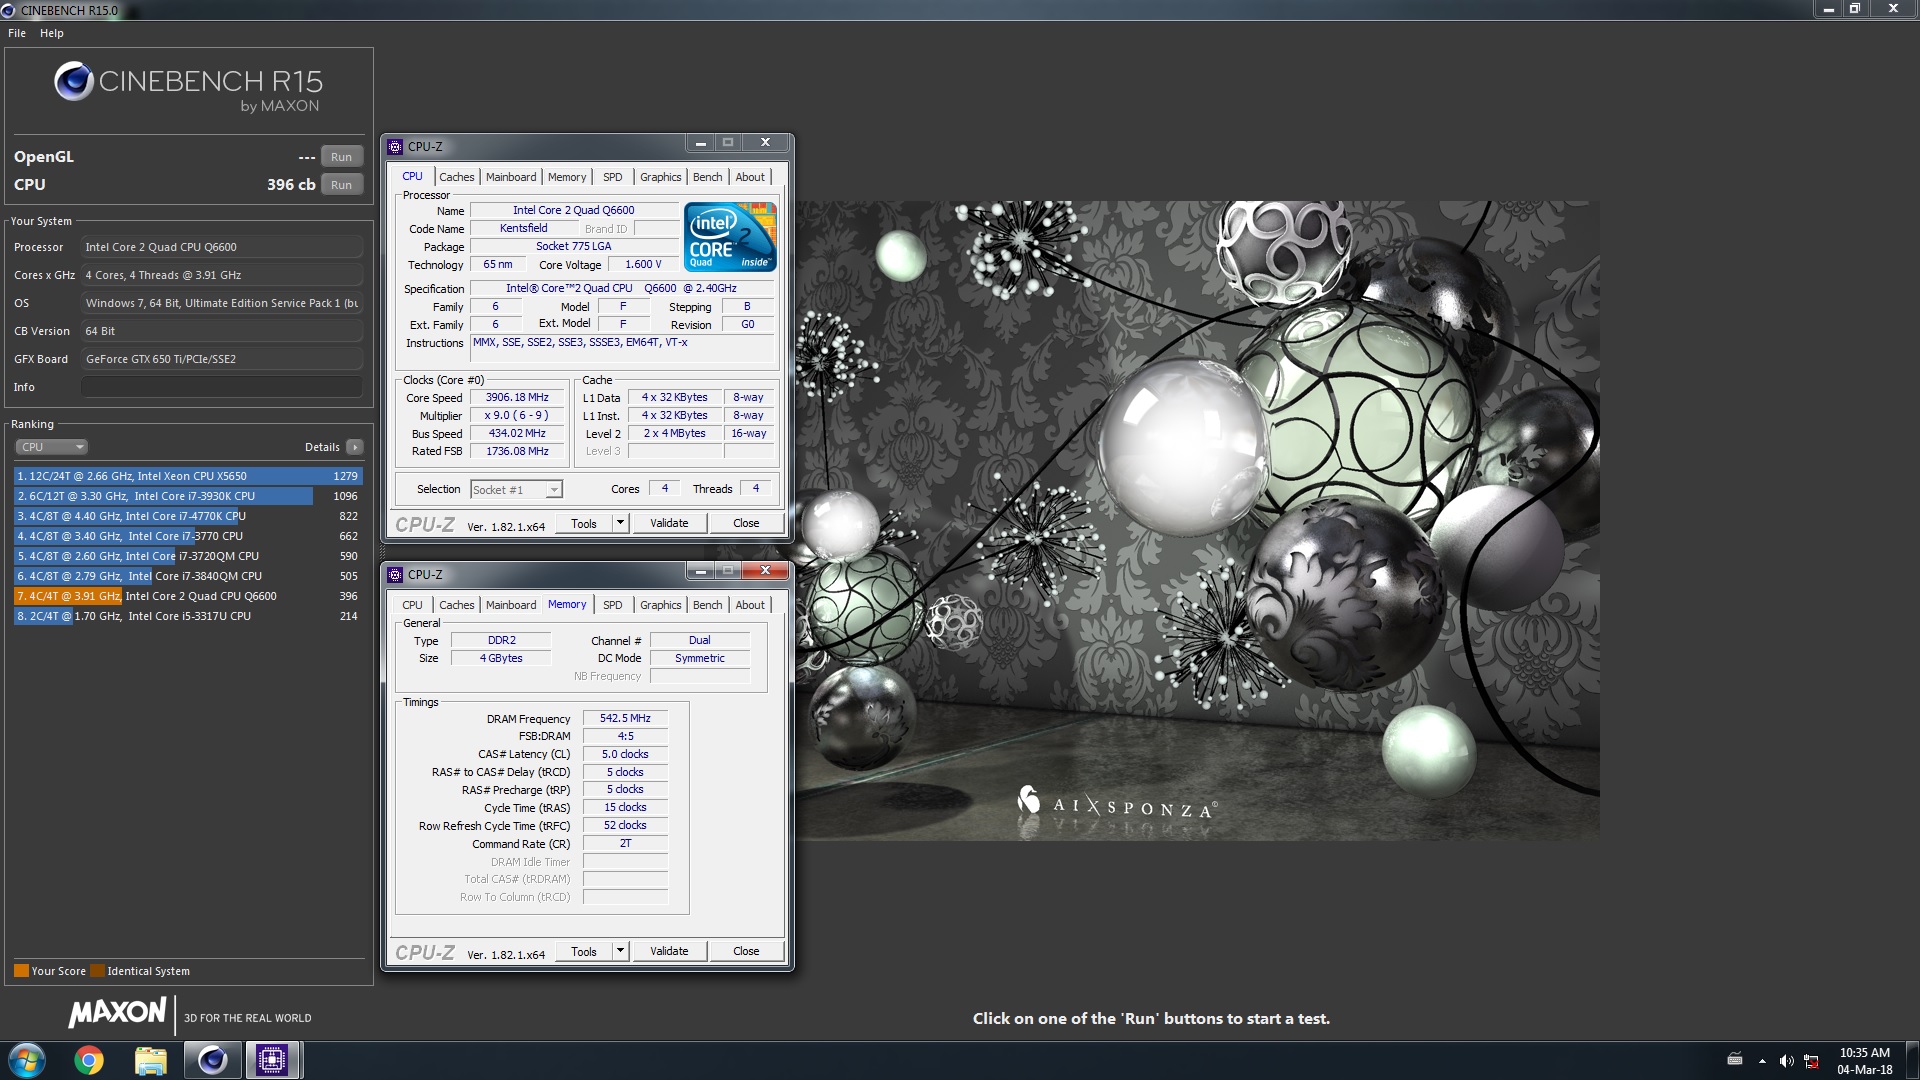Select Core i7-4770K ranking entry
Viewport: 1920px width, 1080px height.
click(188, 516)
